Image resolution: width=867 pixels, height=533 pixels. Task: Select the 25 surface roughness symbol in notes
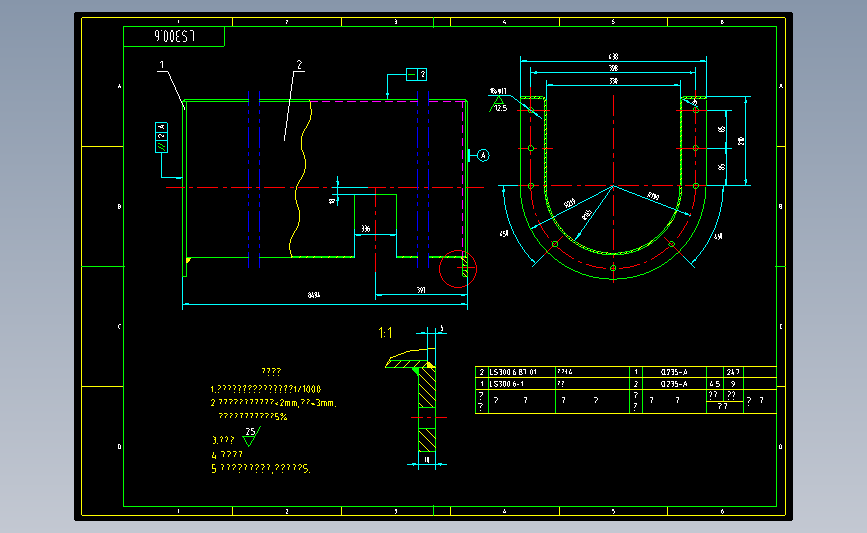click(x=250, y=436)
